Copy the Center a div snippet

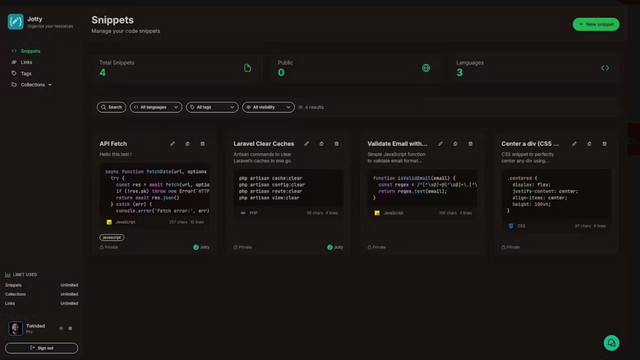589,144
